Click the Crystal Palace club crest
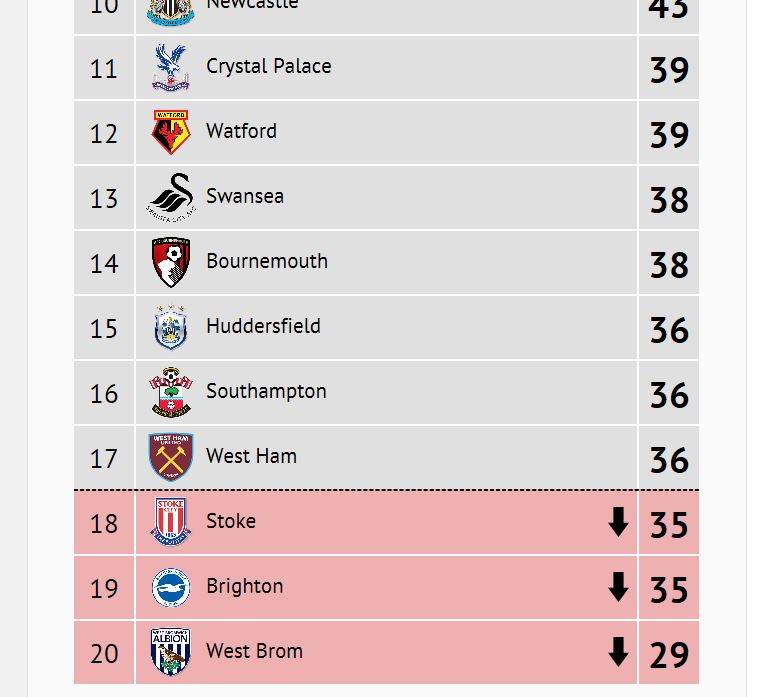Screen dimensions: 757x697 click(170, 68)
